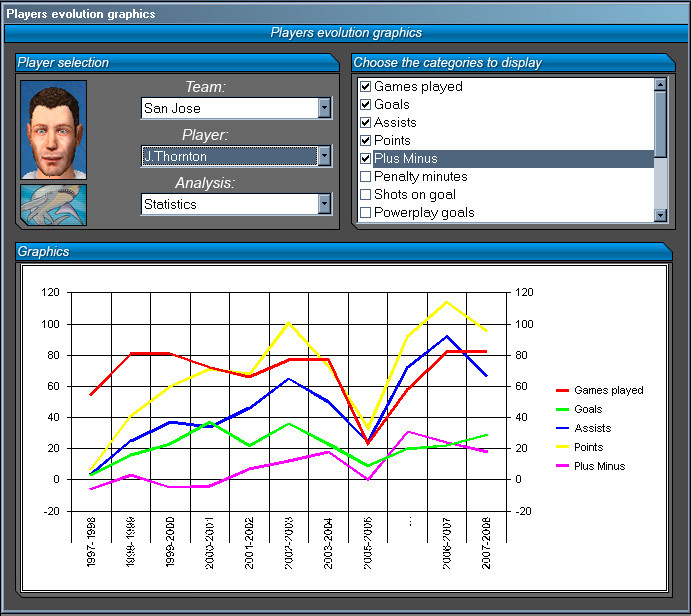This screenshot has height=616, width=691.
Task: Click the magenta Plus Minus legend swatch
Action: 562,466
